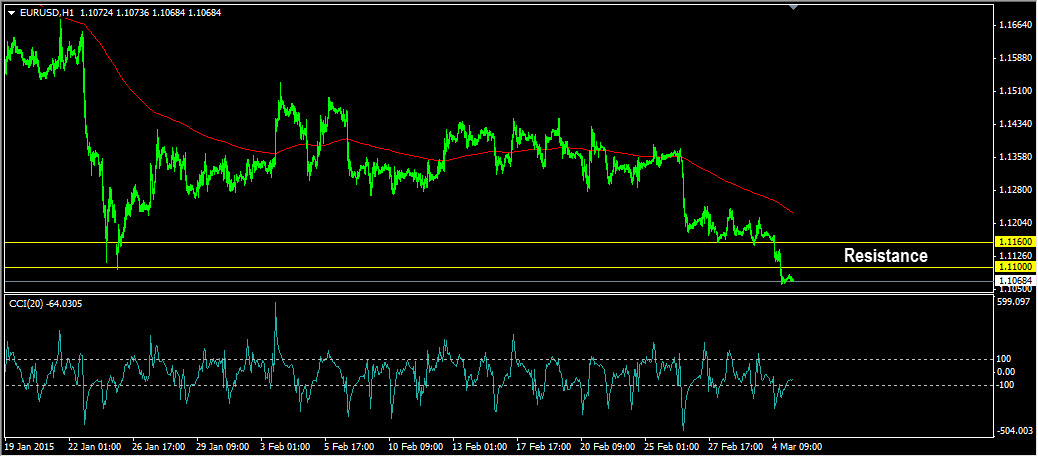Click the 599.097 CCI scale value
Image resolution: width=1038 pixels, height=457 pixels.
point(1014,301)
